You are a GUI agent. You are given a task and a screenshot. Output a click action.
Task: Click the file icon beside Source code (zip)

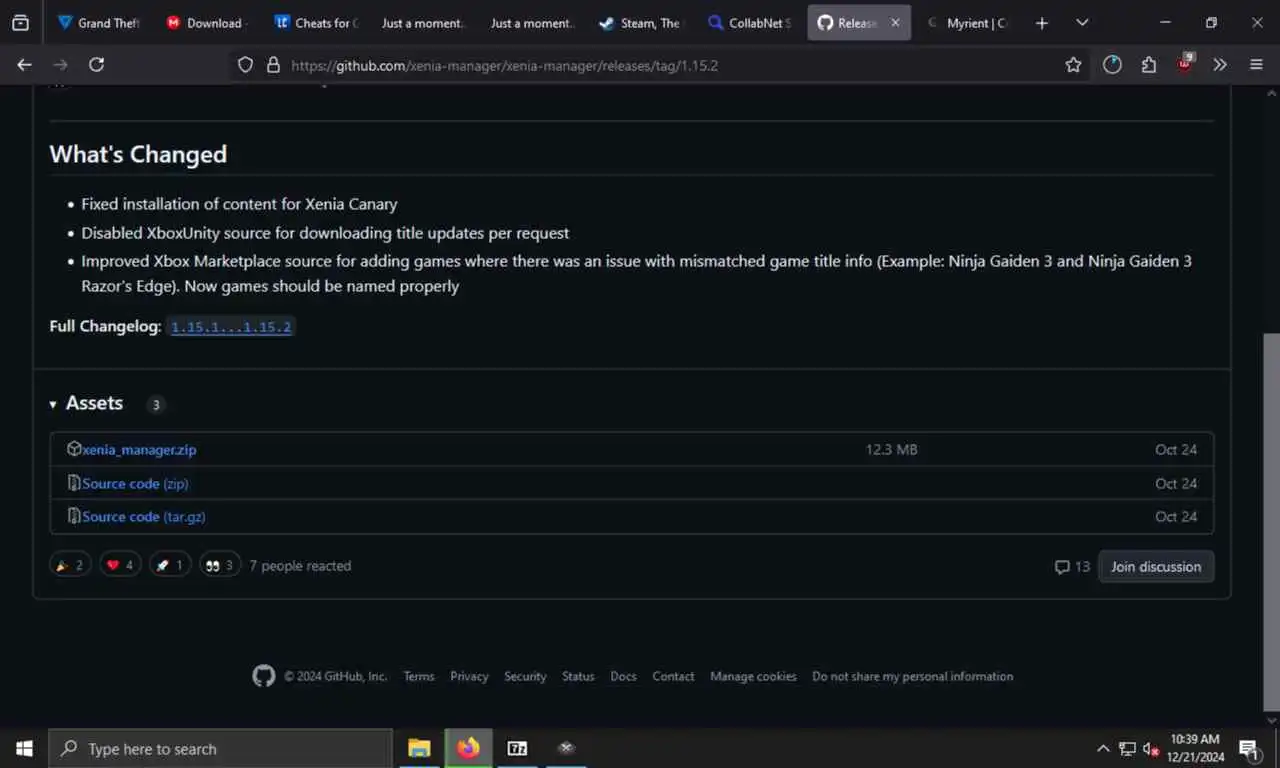click(x=74, y=483)
